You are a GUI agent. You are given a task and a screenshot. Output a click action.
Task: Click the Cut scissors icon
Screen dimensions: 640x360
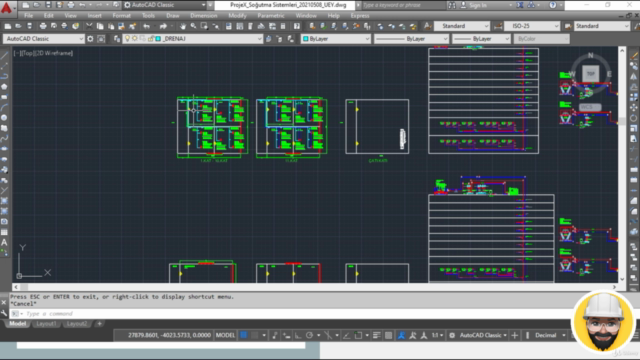(89, 26)
